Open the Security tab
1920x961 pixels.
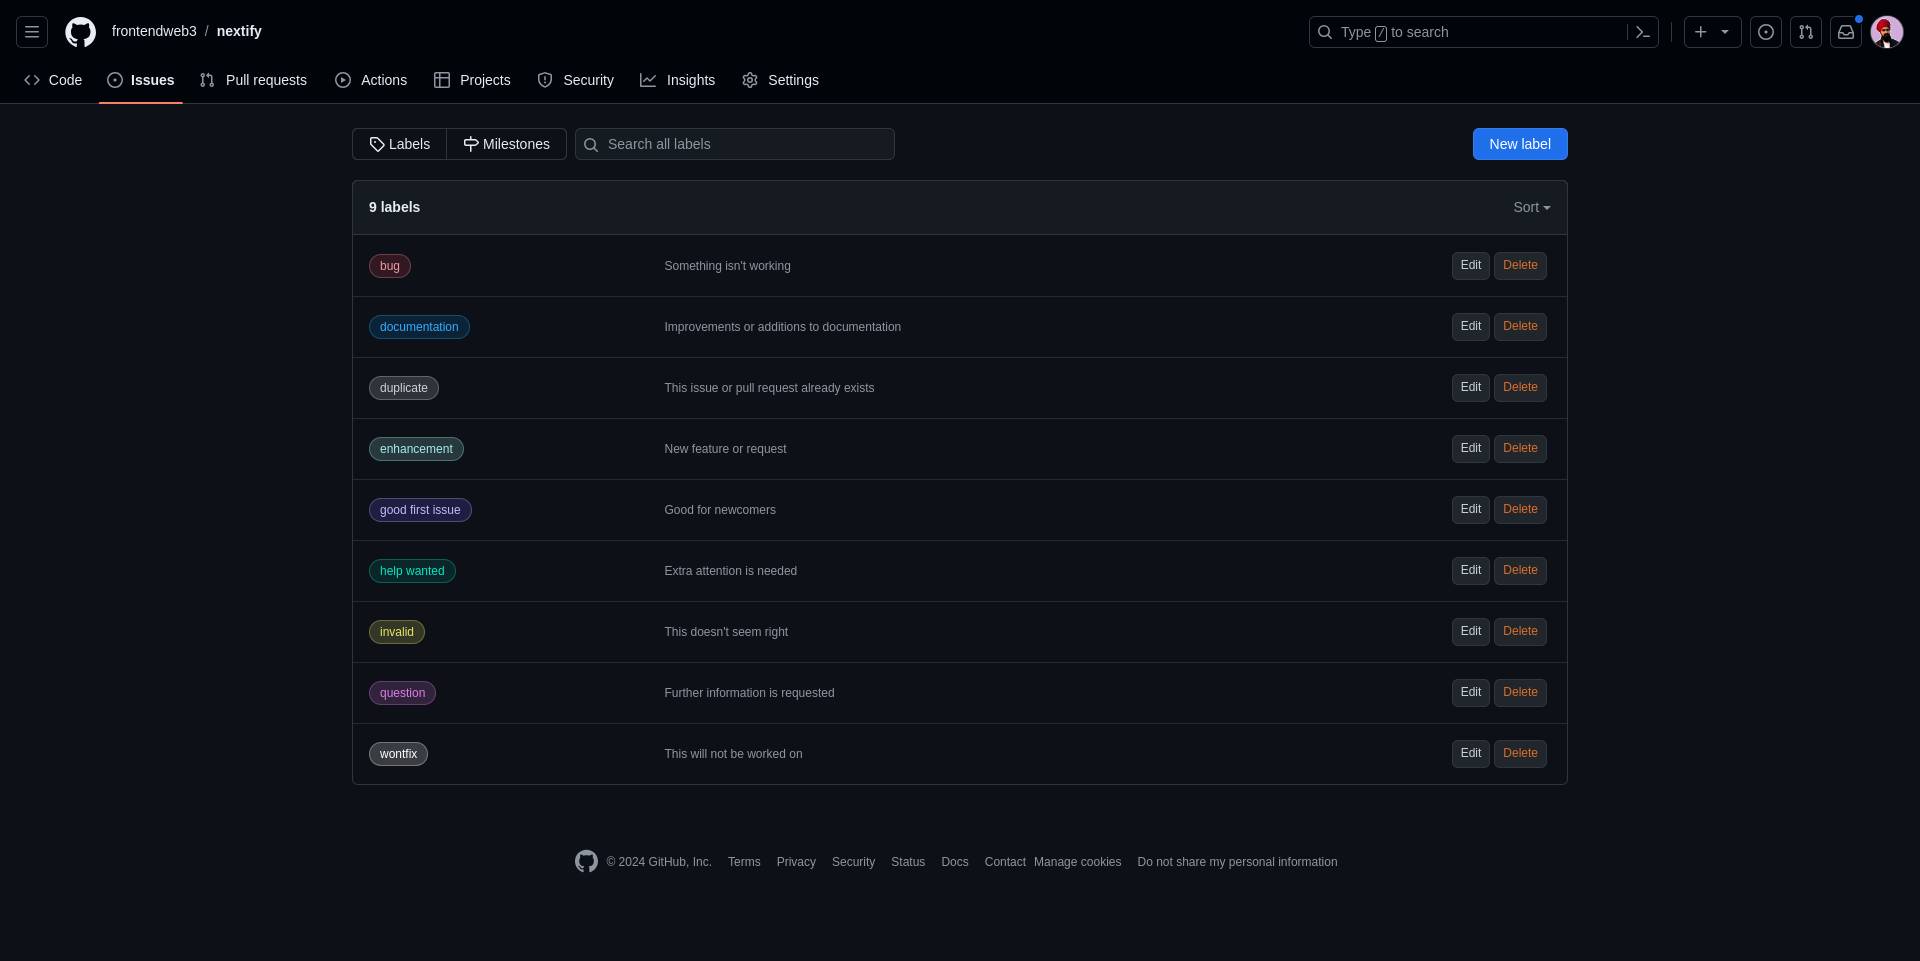click(x=576, y=80)
